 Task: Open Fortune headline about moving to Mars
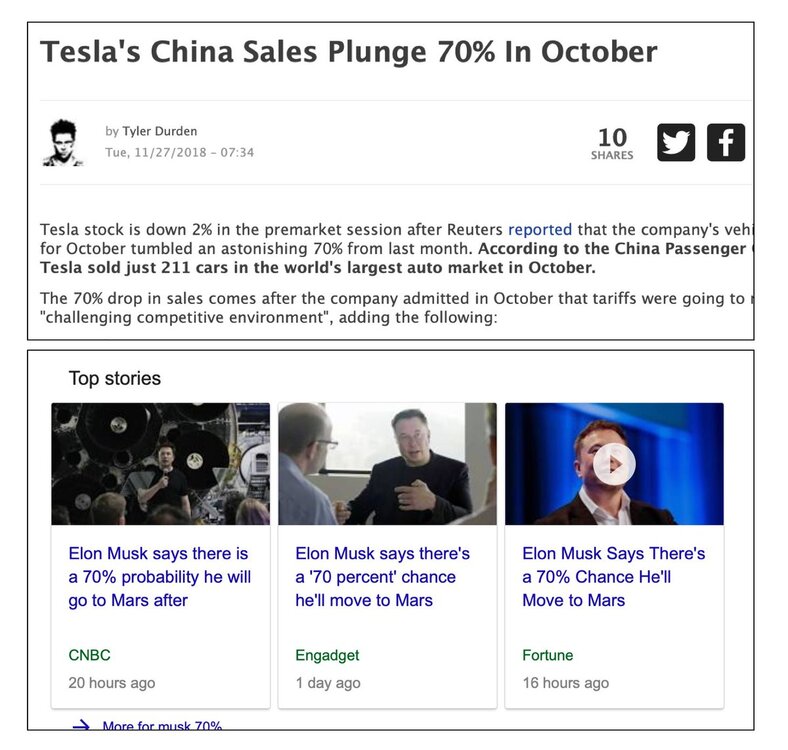tap(613, 577)
